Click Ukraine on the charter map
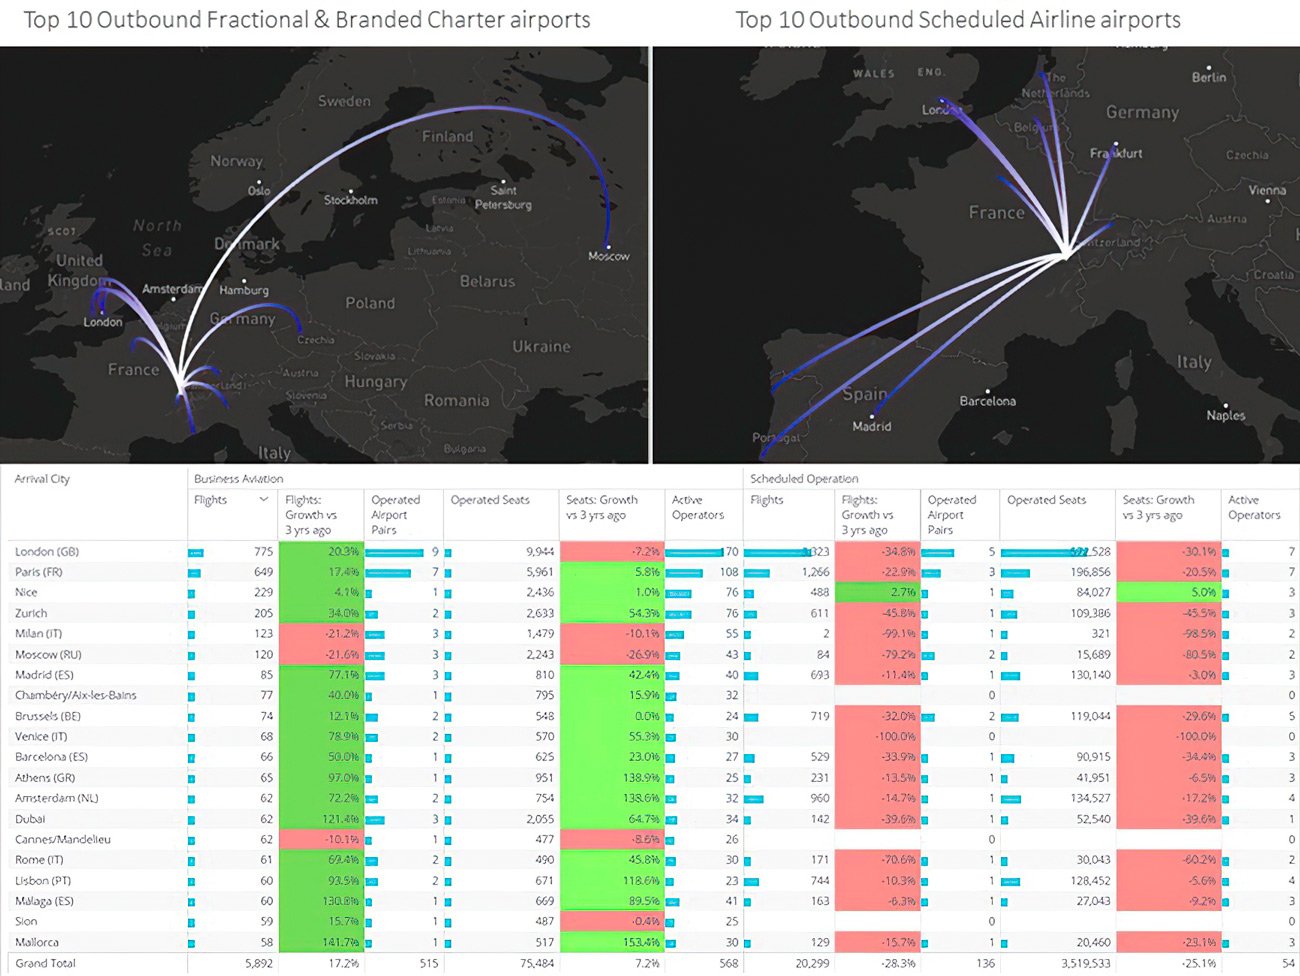 (x=541, y=346)
